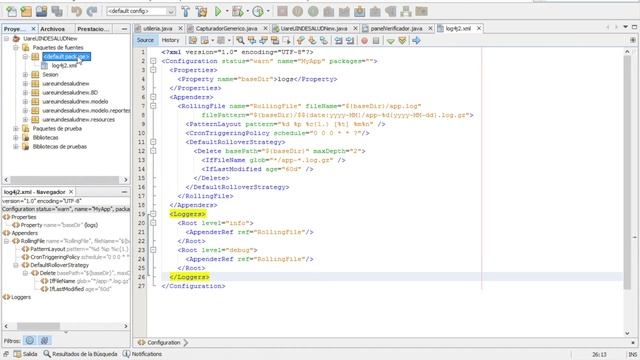Screen dimensions: 640x360
Task: Switch to the CapturadorGenerico.java tab
Action: coord(227,29)
